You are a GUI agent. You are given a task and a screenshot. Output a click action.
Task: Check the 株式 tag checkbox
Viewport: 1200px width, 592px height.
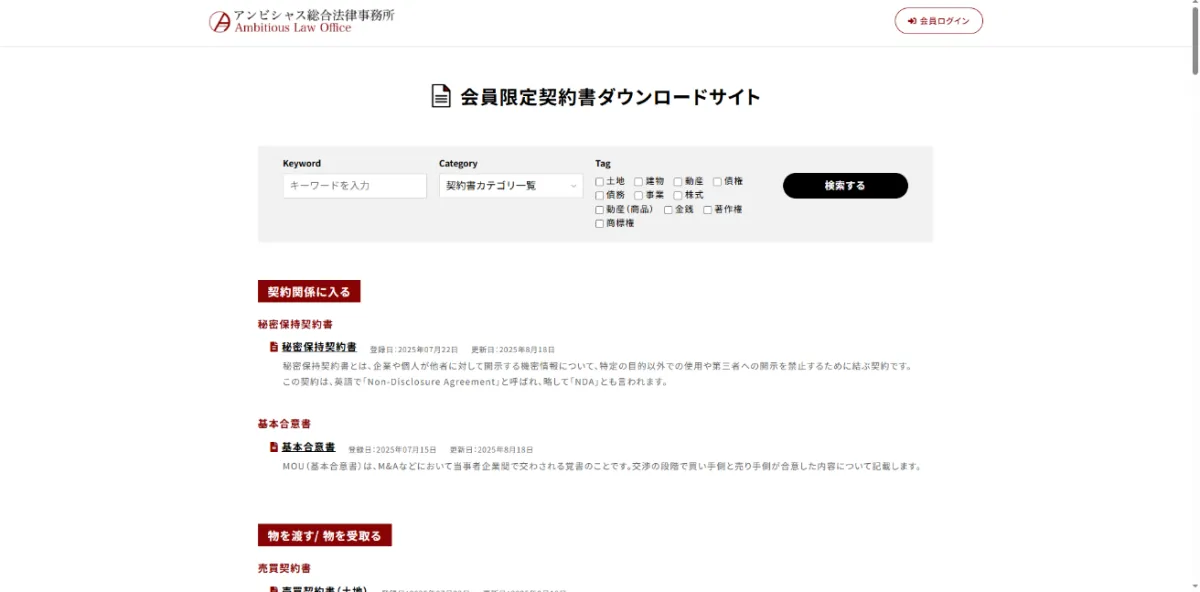coord(678,196)
